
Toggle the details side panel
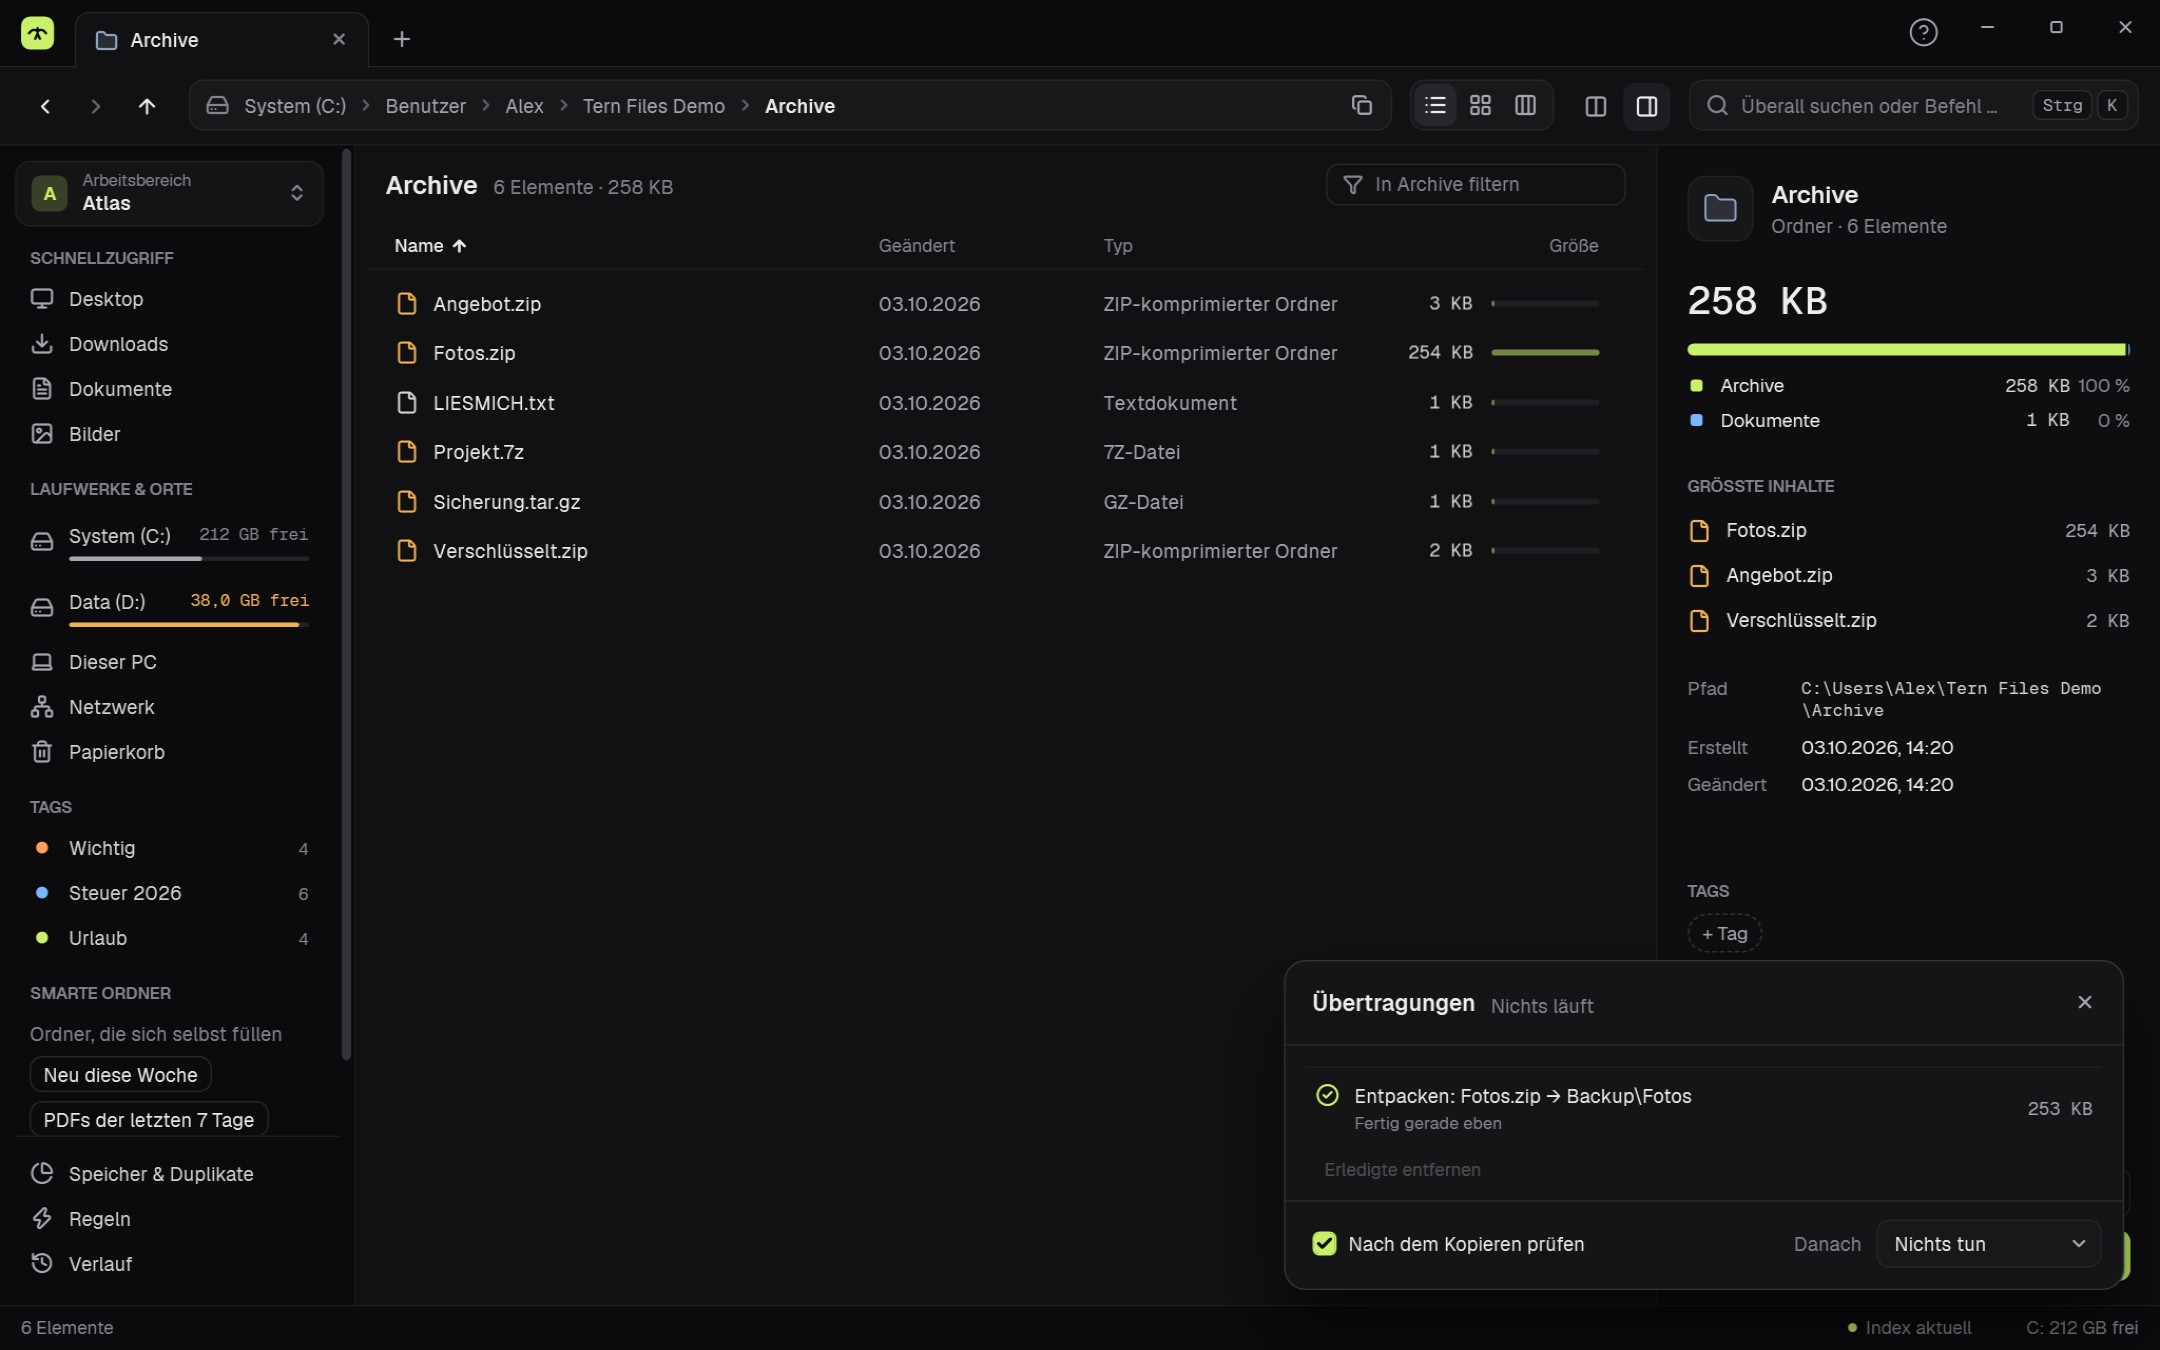point(1646,106)
